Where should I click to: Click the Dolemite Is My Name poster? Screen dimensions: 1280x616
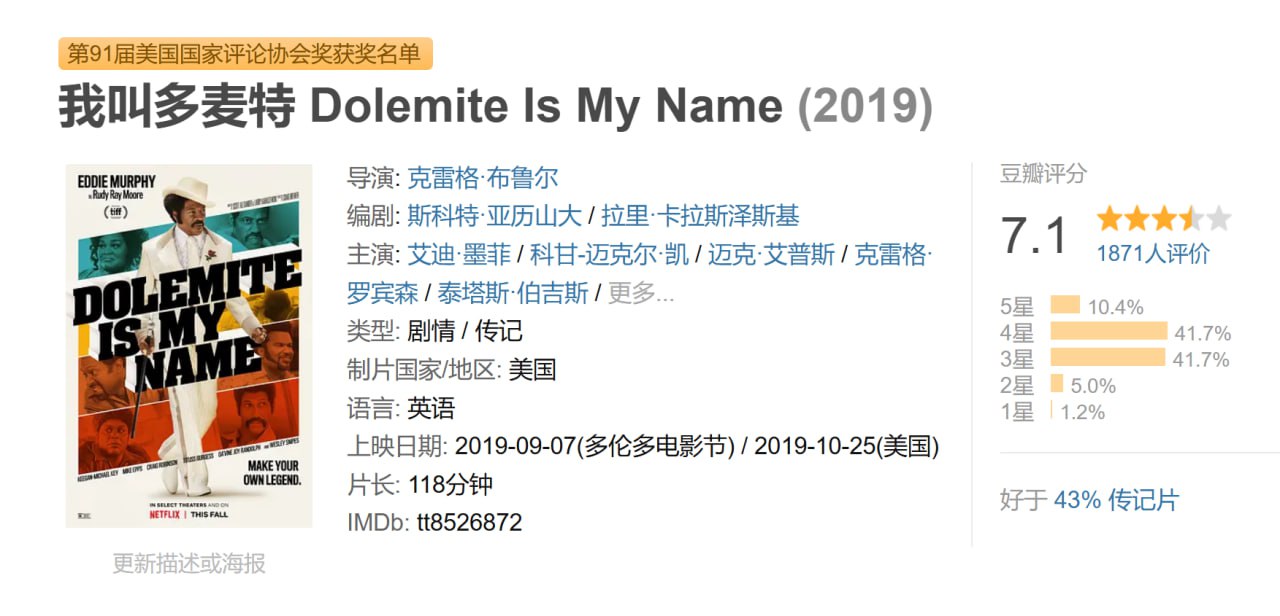(x=189, y=346)
